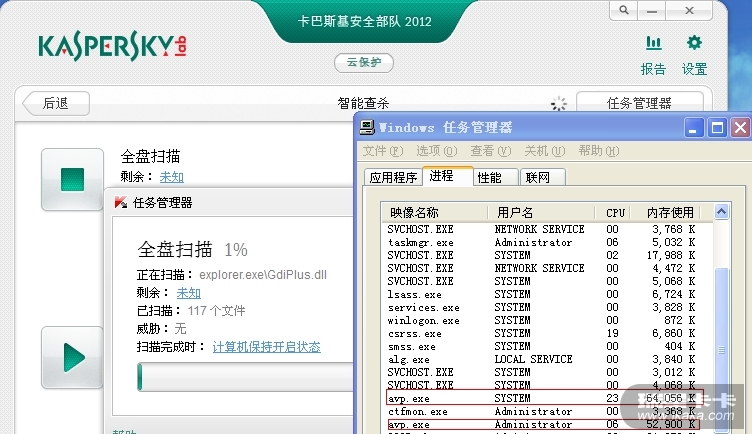
Task: Open 查看(V) menu in Task Manager
Action: [x=491, y=151]
